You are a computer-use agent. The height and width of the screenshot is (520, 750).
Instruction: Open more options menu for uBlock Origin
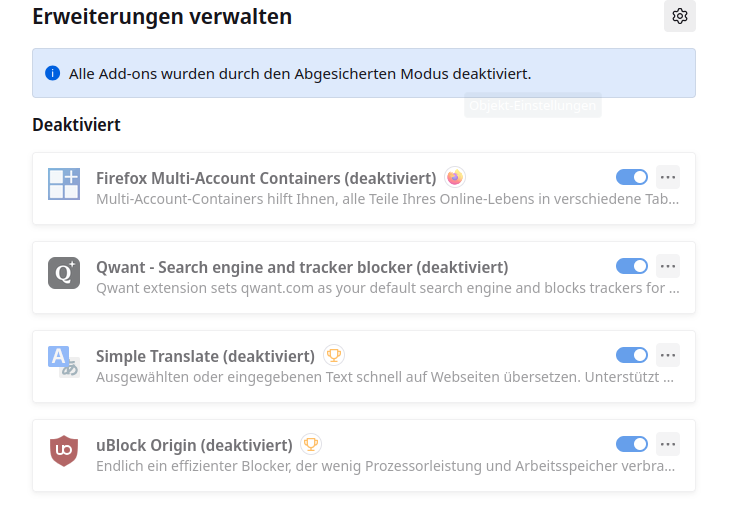pyautogui.click(x=668, y=444)
